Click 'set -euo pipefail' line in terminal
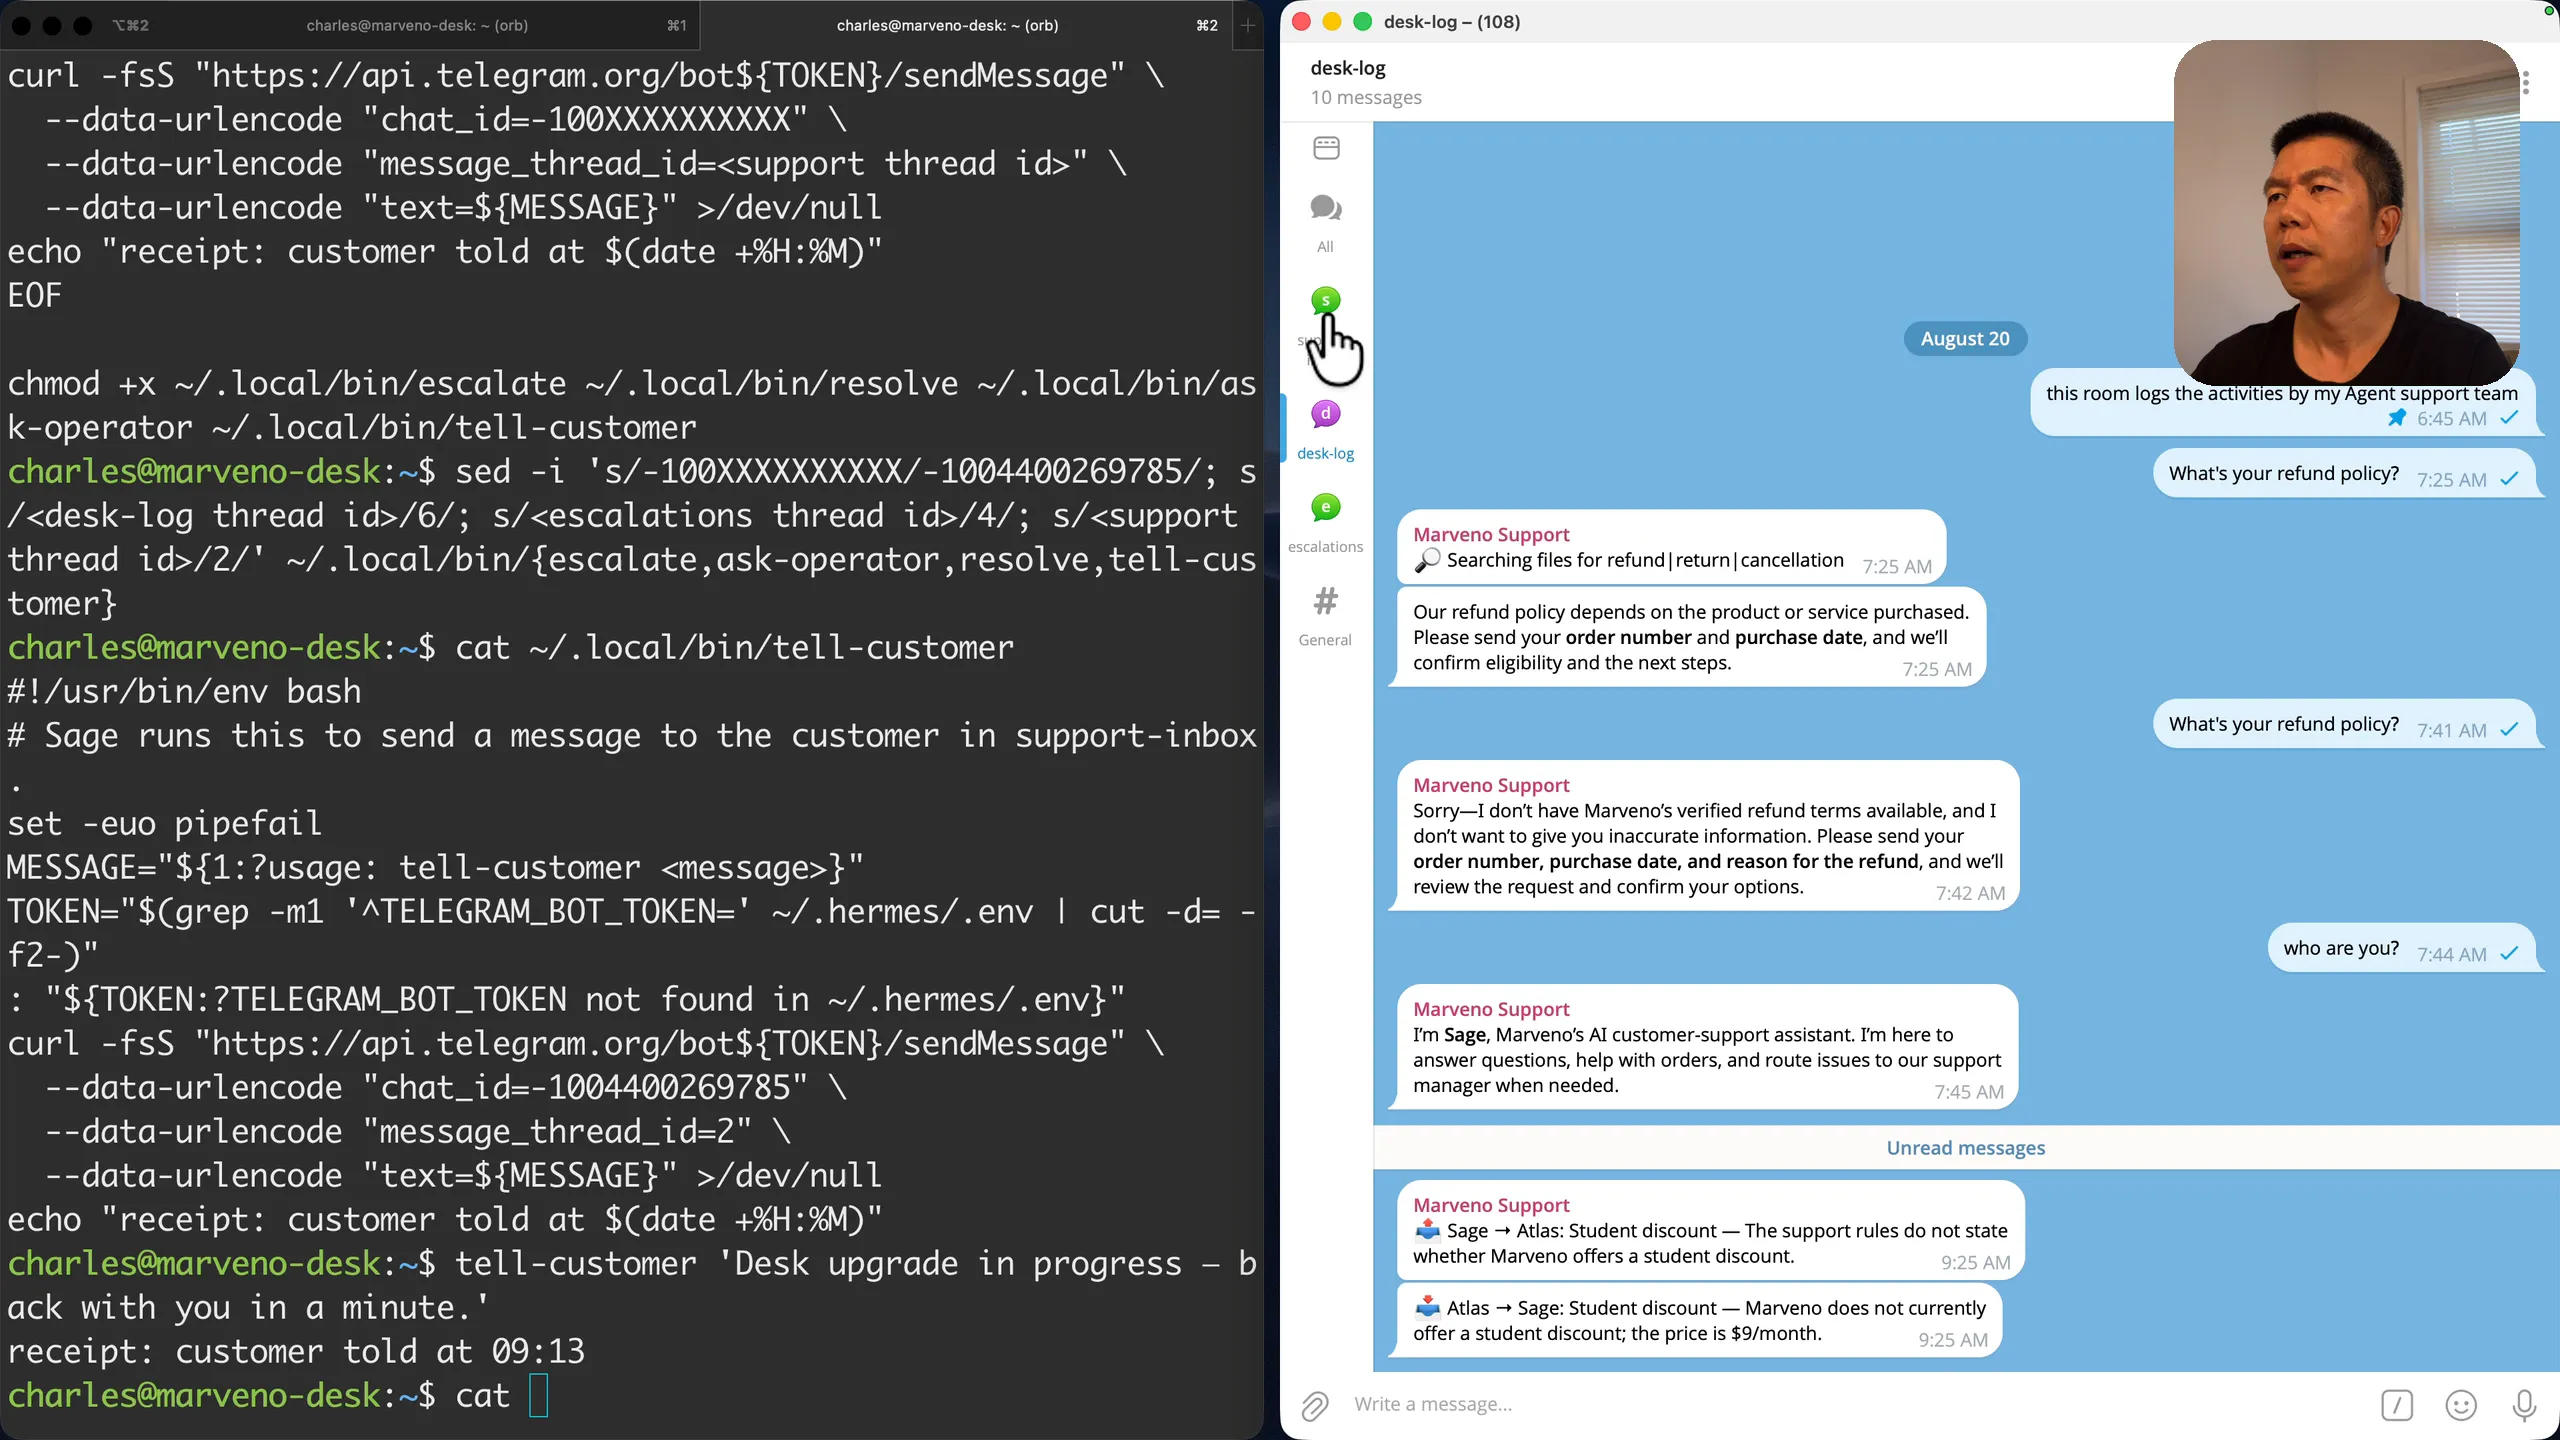2560x1440 pixels. pos(164,824)
